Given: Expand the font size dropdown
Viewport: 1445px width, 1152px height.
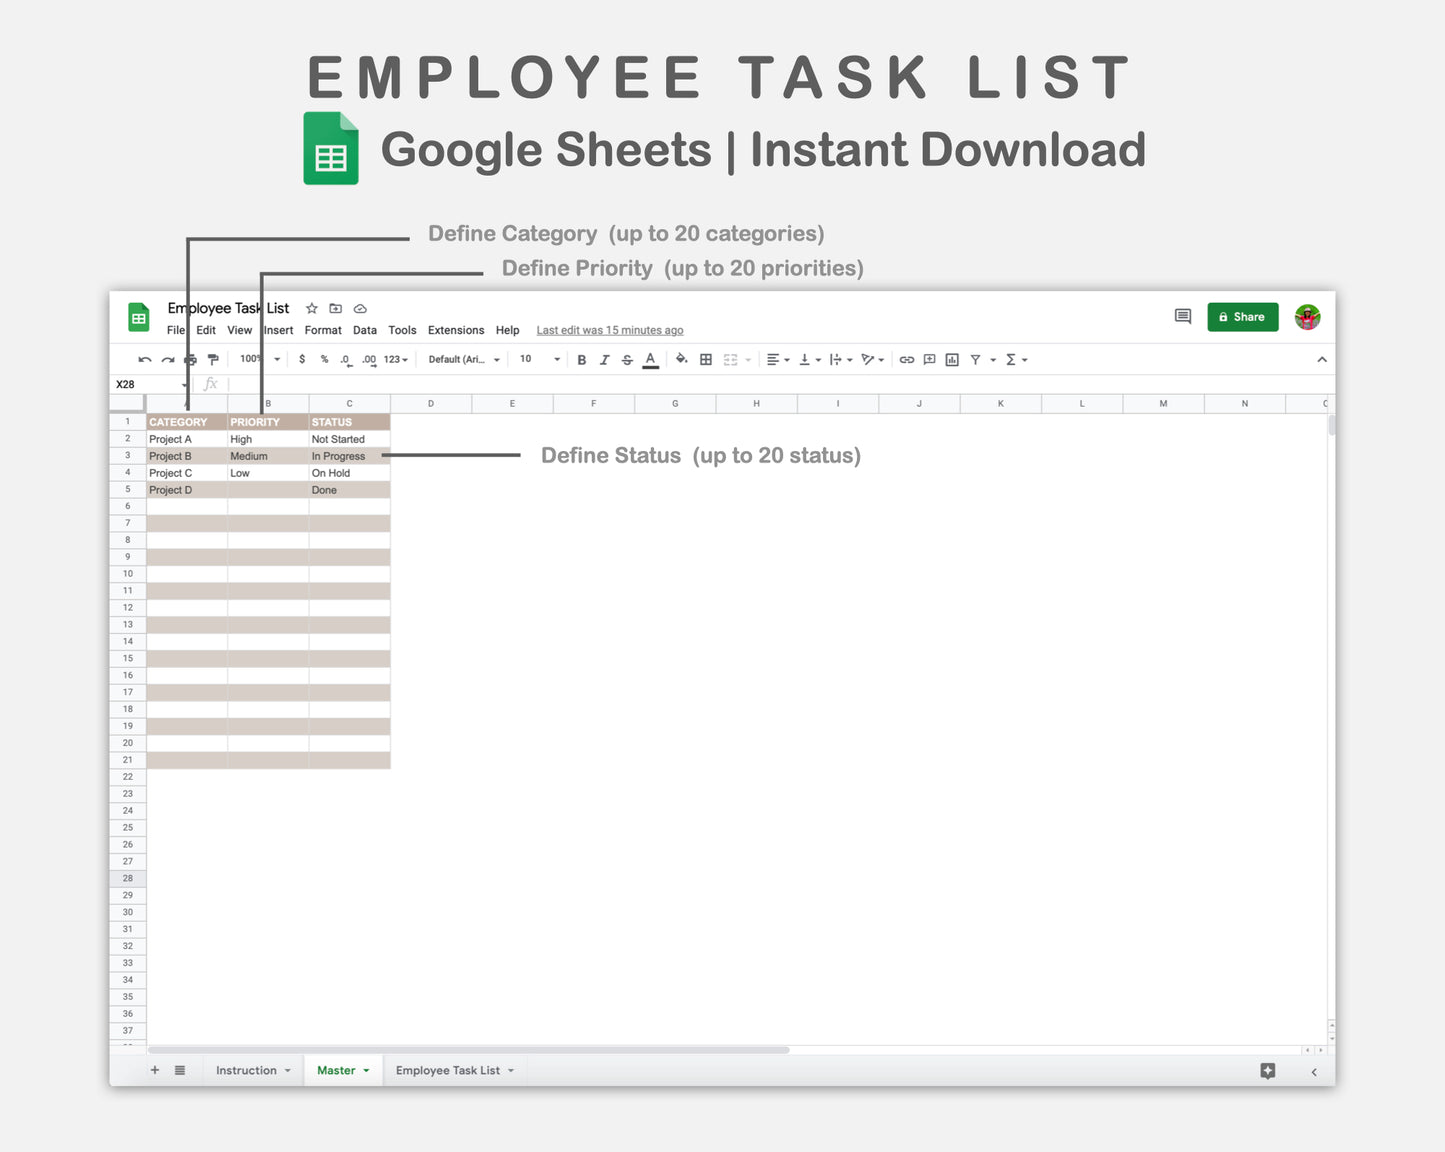Looking at the screenshot, I should click(556, 360).
